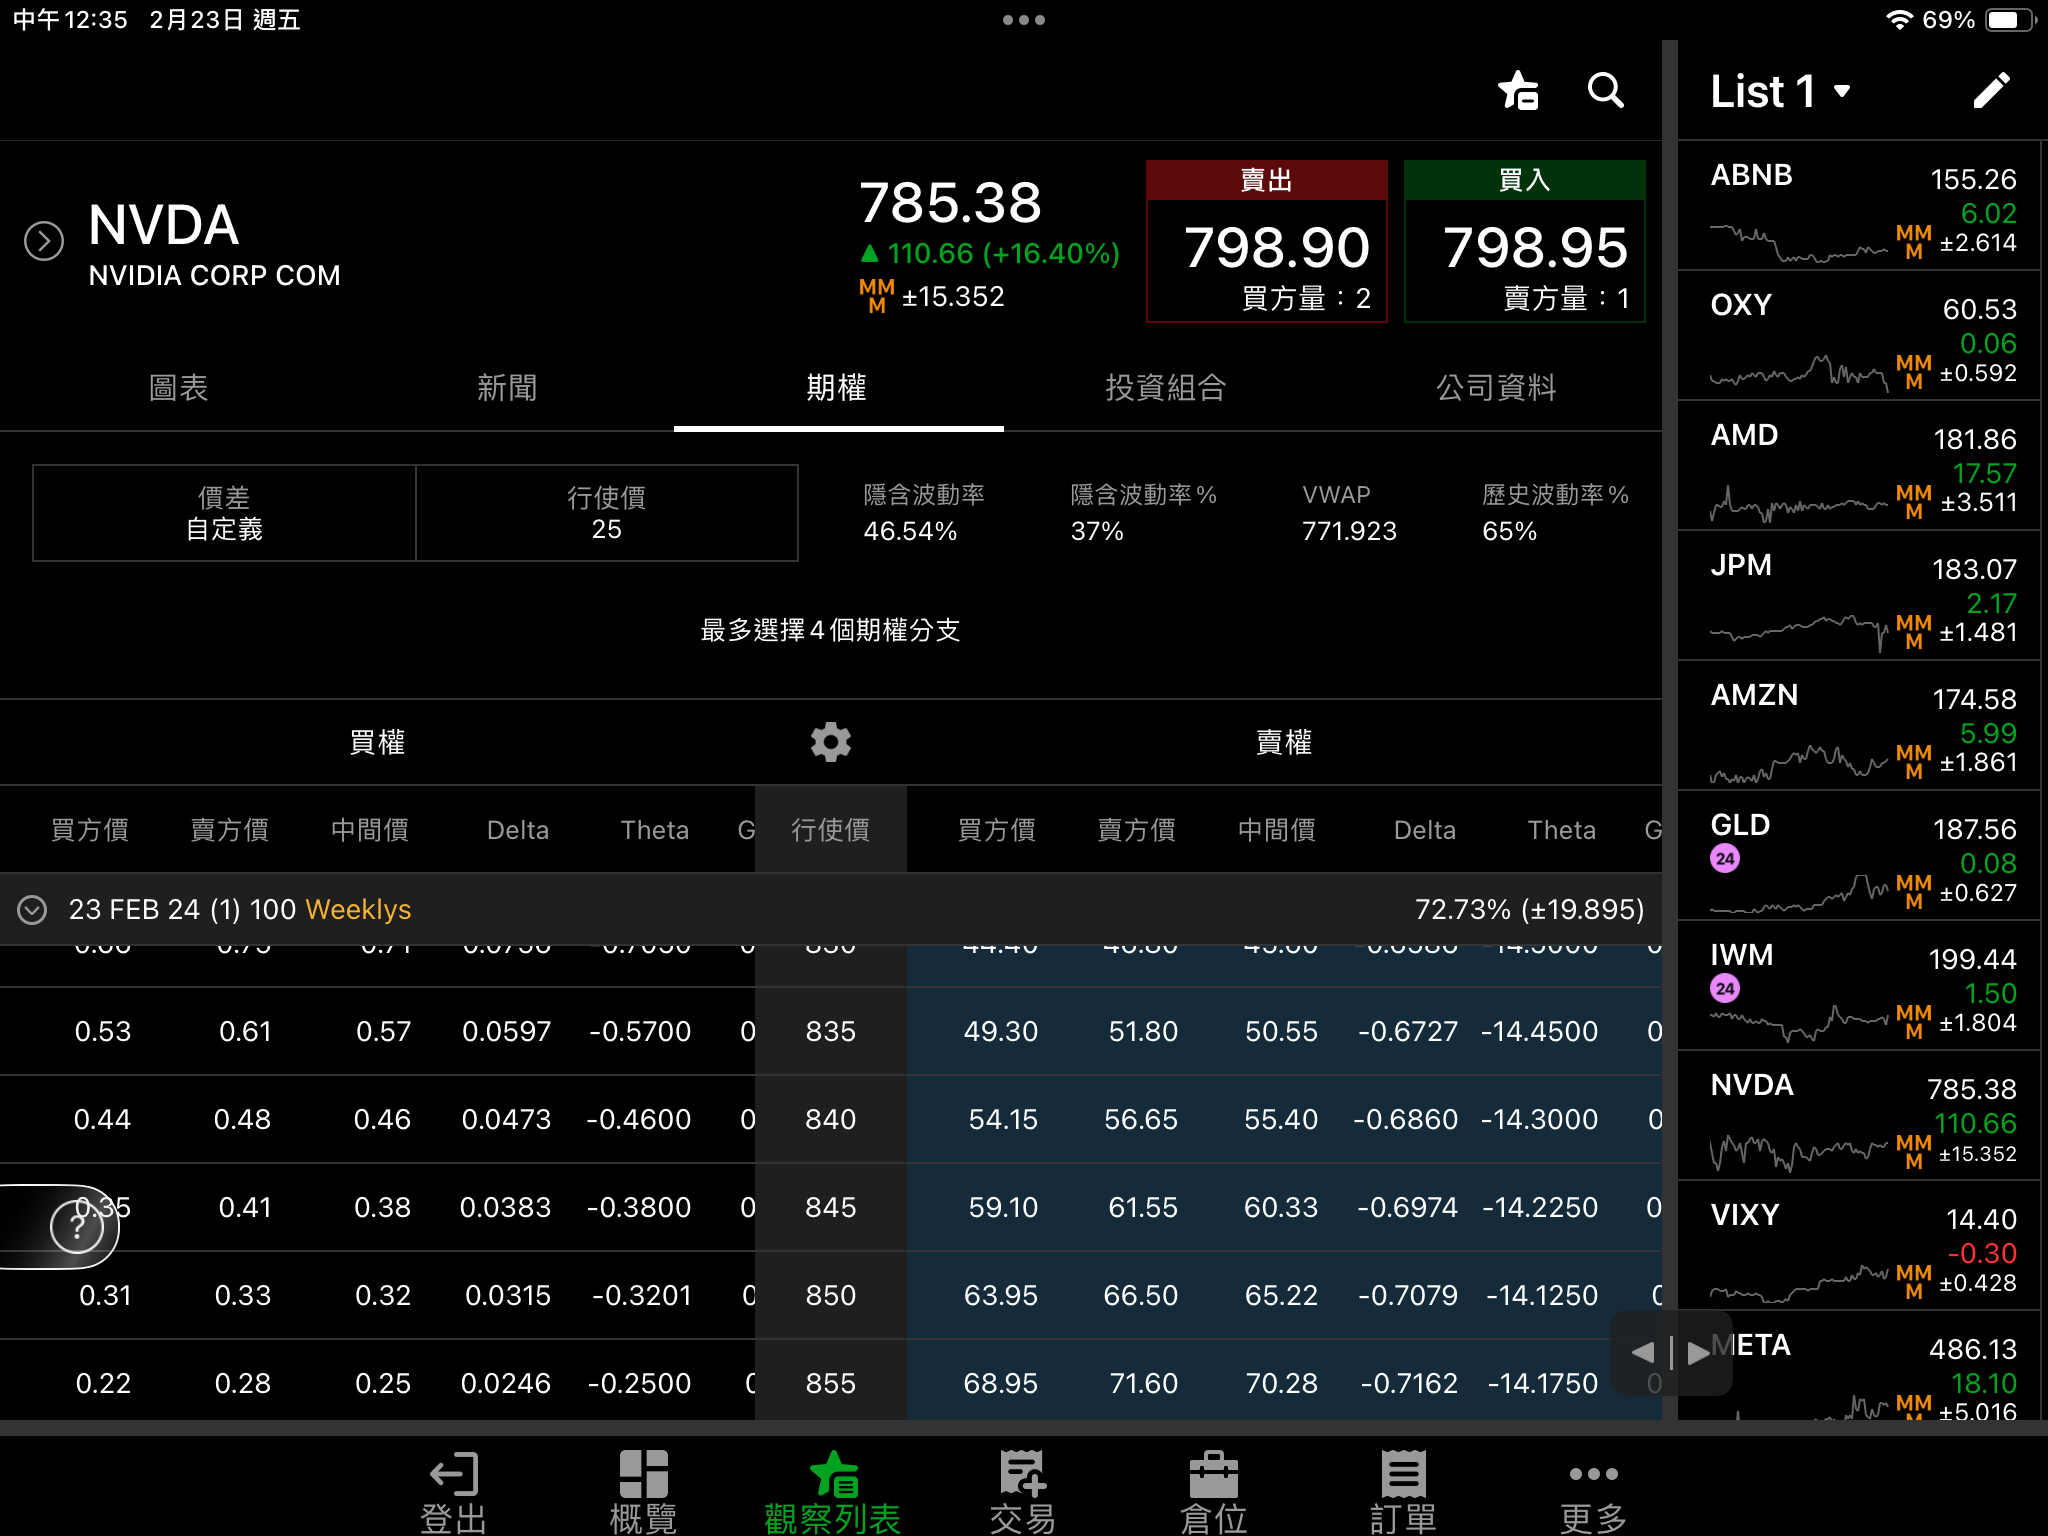Select NVDA row in the watchlist

[x=1860, y=1116]
